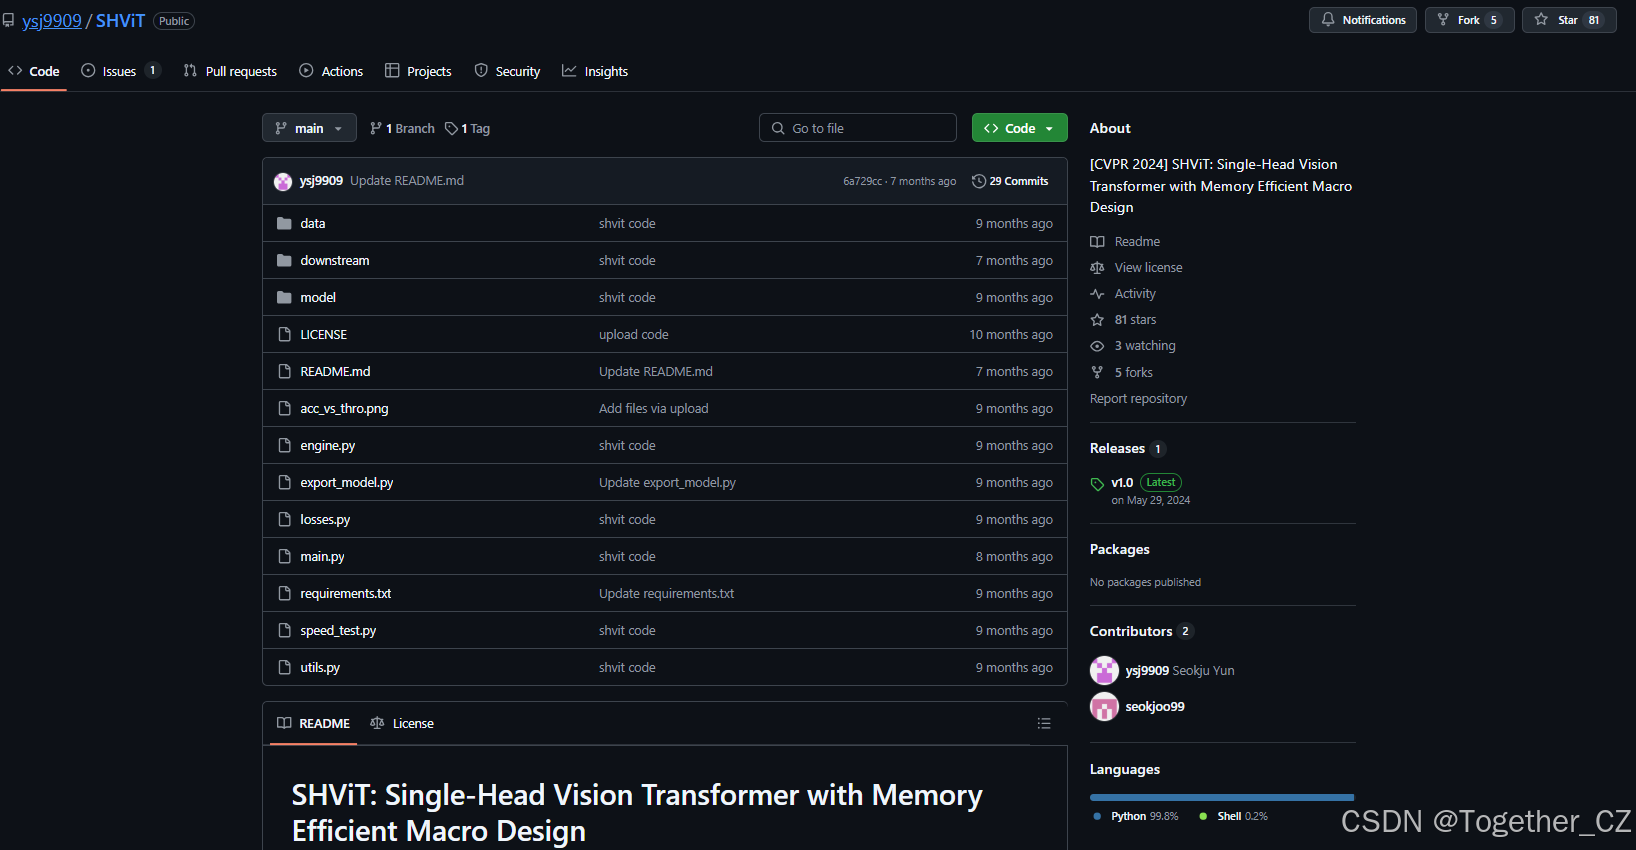Open 'Update requirements.txt' commit message

tap(666, 594)
